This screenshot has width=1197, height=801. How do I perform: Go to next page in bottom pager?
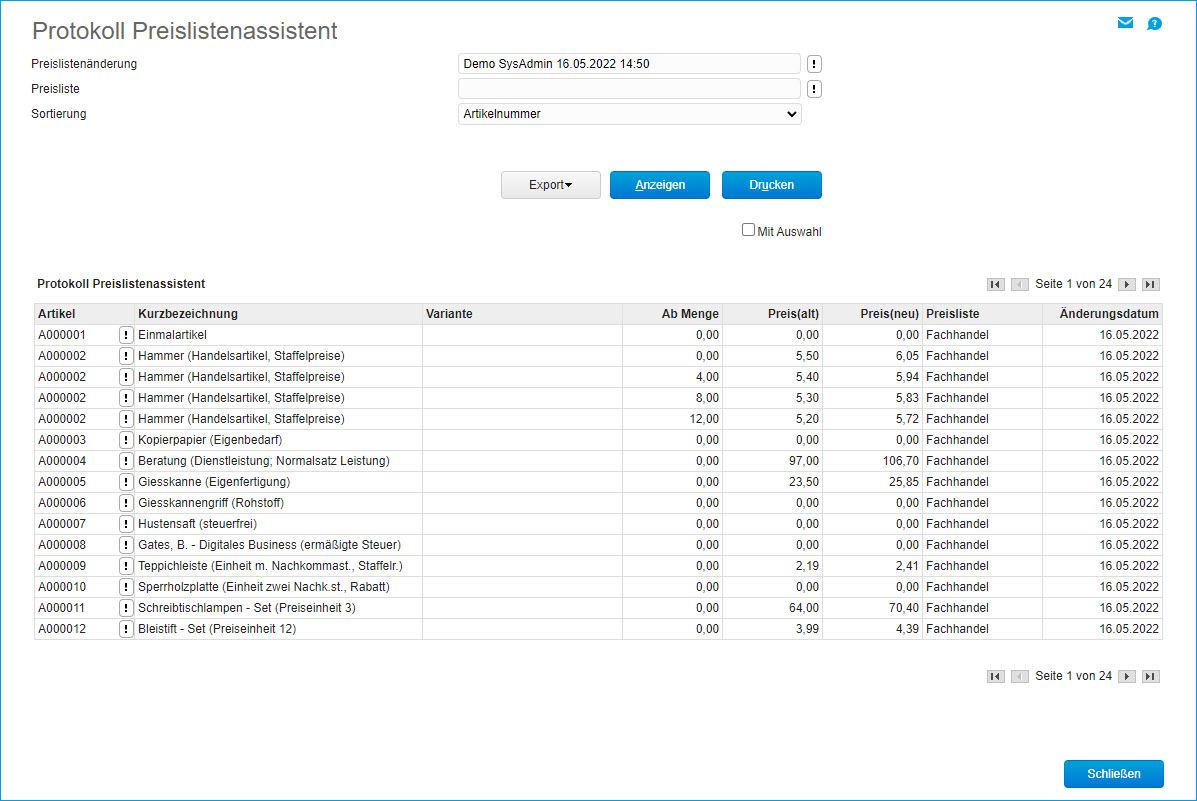tap(1127, 677)
